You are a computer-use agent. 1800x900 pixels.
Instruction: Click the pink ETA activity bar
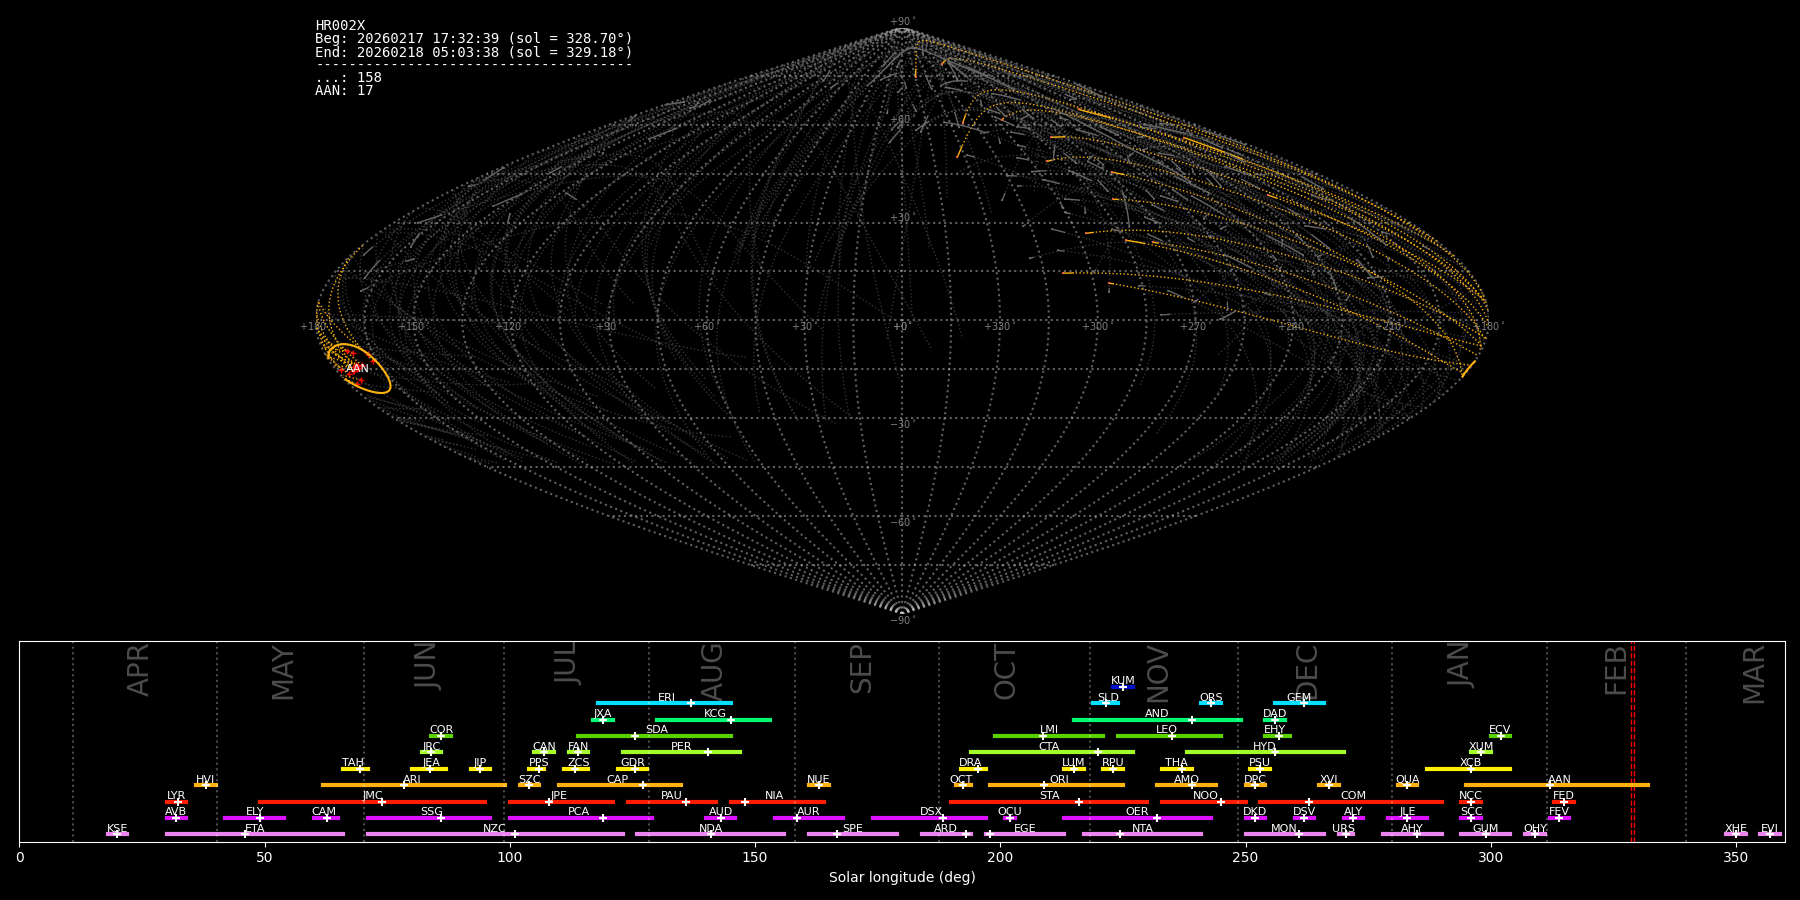(x=255, y=834)
